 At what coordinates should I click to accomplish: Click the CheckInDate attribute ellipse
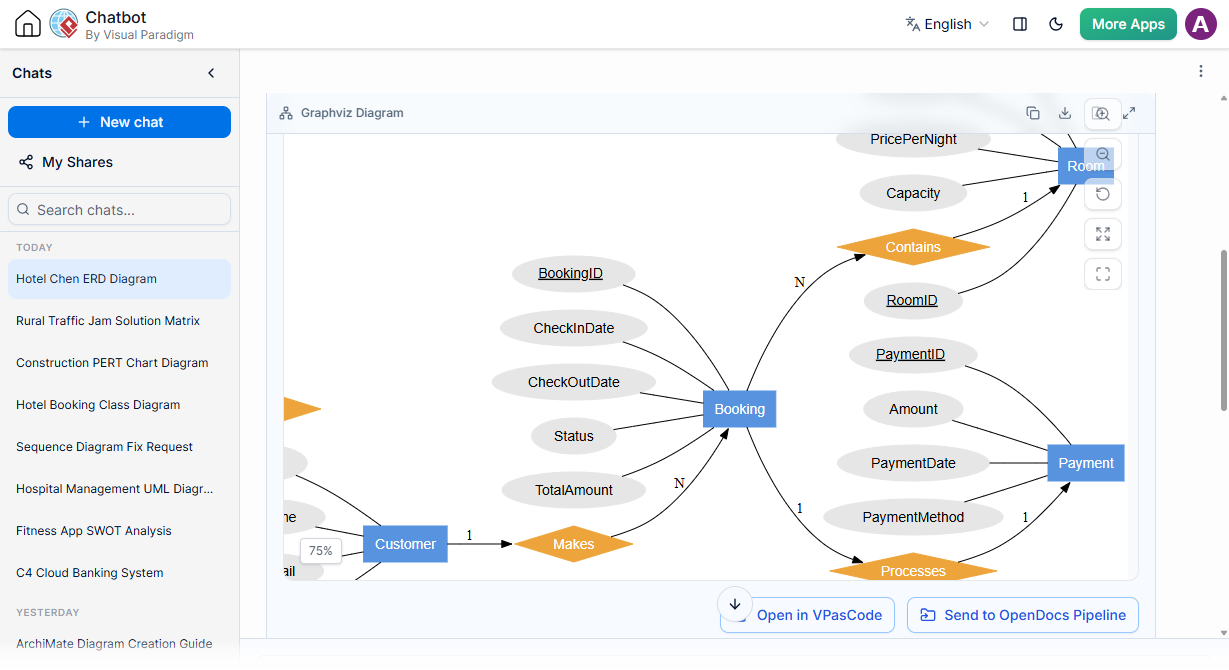[x=574, y=328]
